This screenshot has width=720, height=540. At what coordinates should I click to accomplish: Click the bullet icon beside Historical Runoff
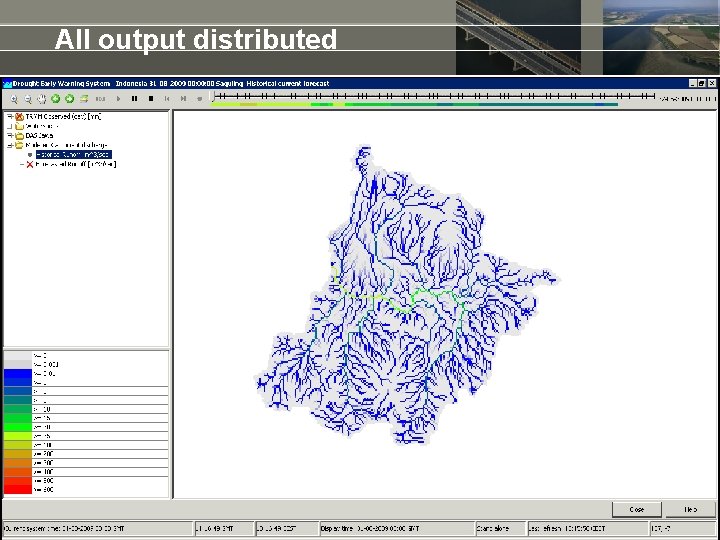30,155
